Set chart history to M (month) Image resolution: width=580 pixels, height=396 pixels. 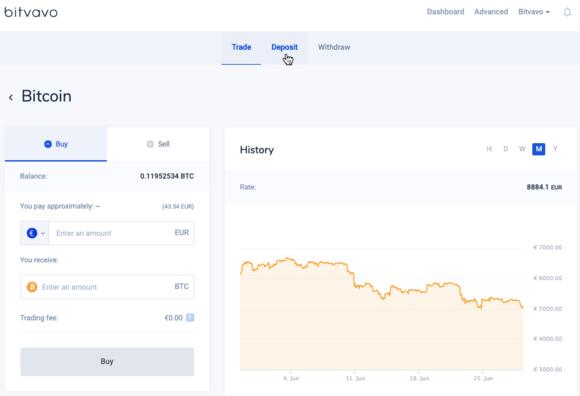(539, 149)
